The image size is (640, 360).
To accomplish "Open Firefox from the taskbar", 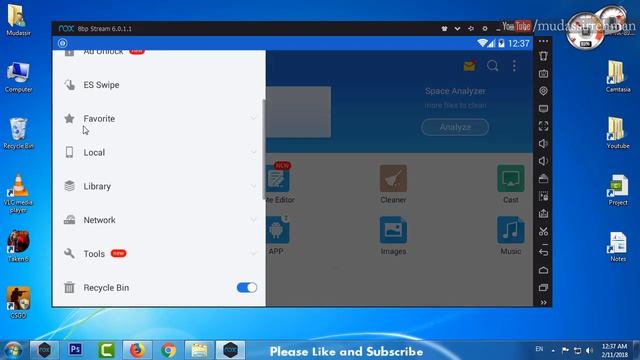I will coord(138,350).
